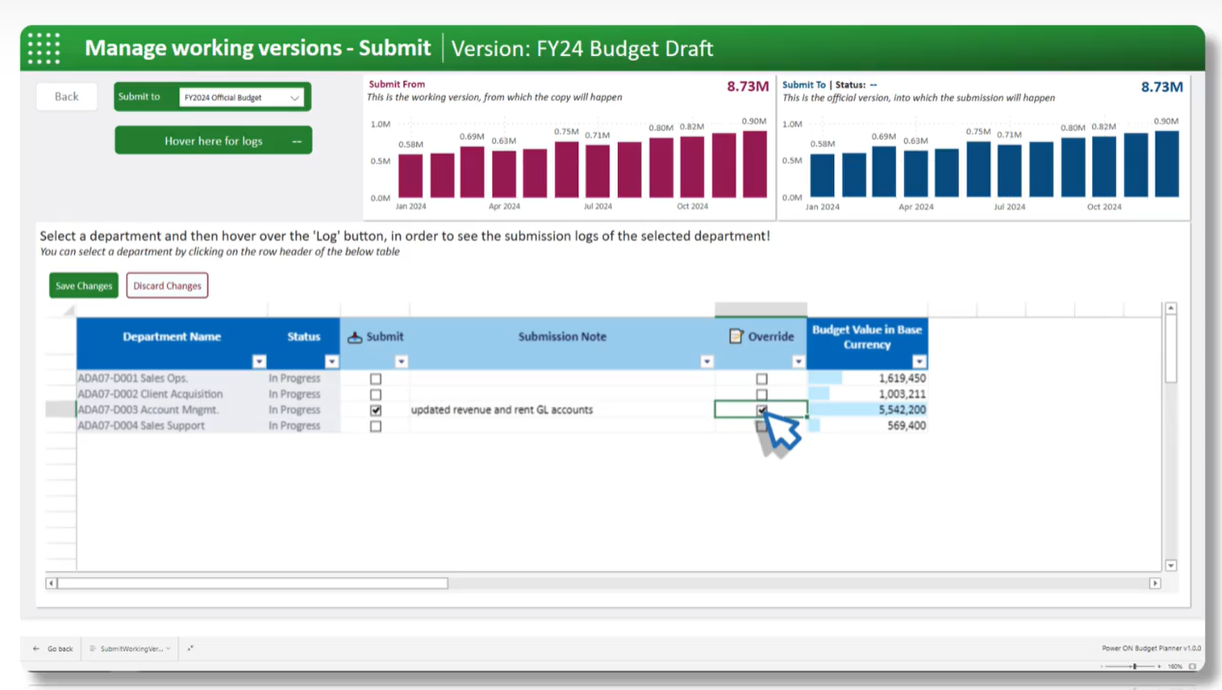The height and width of the screenshot is (690, 1222).
Task: Click the zoom slider in status bar
Action: (x=1134, y=666)
